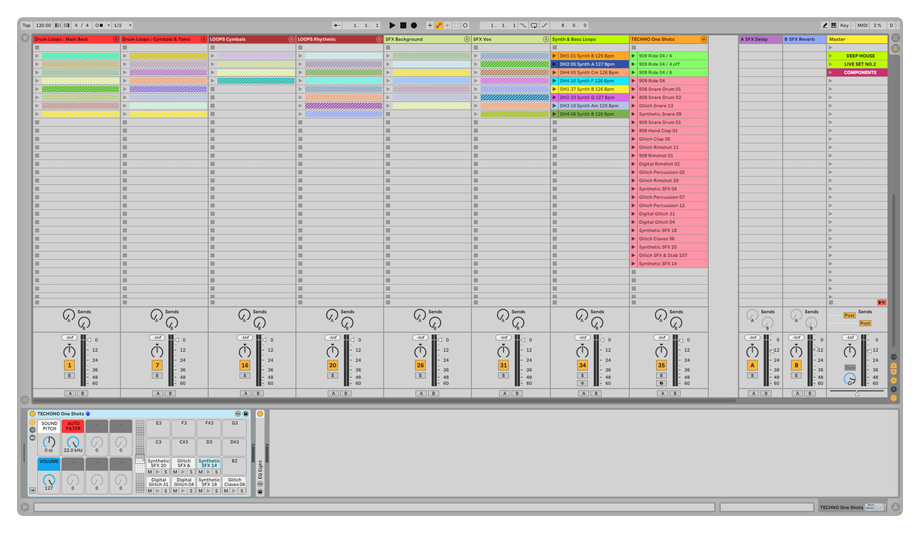The height and width of the screenshot is (533, 920).
Task: Switch to Session View selector icon
Action: point(896,48)
